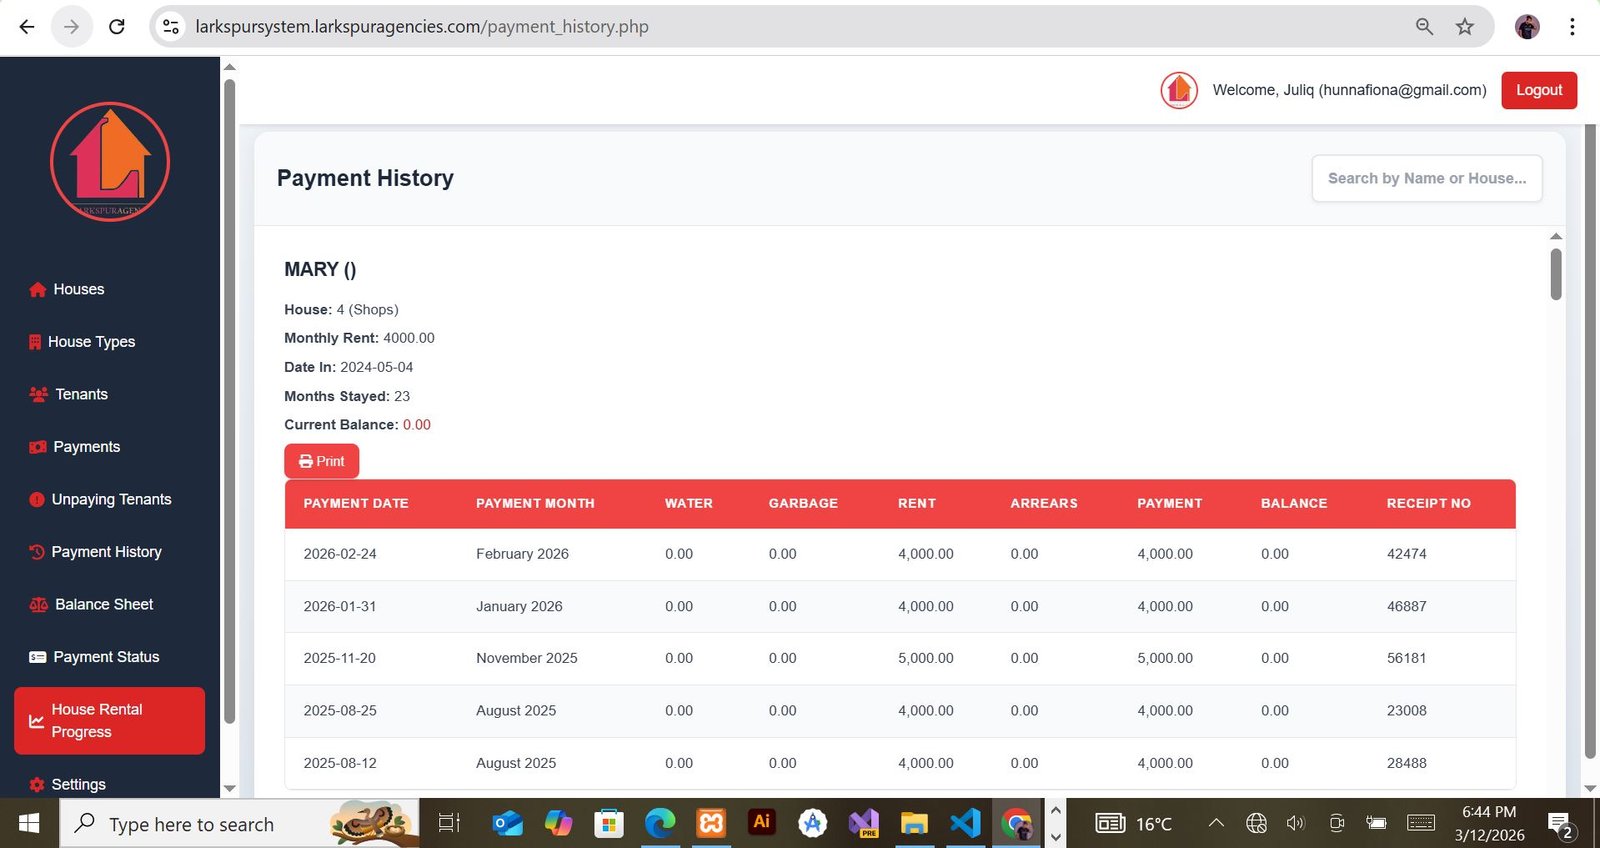Click the Rental Progress chart icon

pos(36,721)
